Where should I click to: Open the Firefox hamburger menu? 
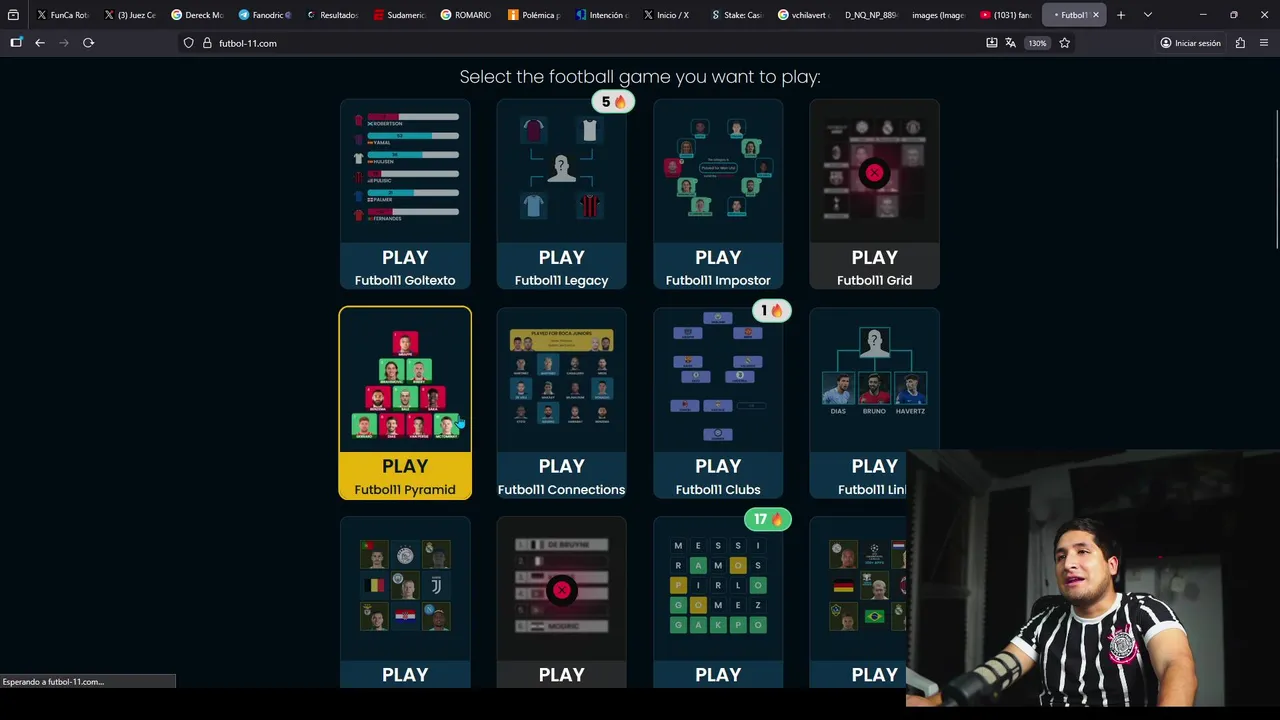click(x=1264, y=43)
